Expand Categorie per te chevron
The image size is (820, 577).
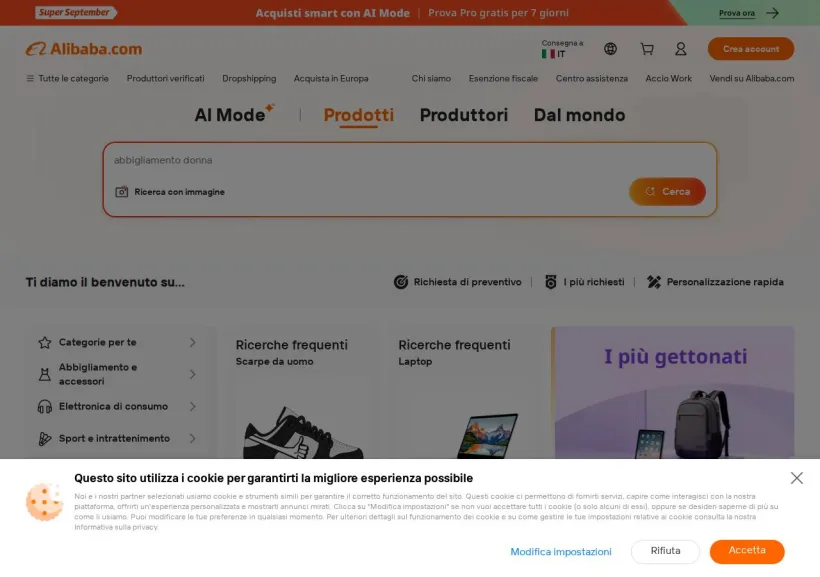(192, 343)
